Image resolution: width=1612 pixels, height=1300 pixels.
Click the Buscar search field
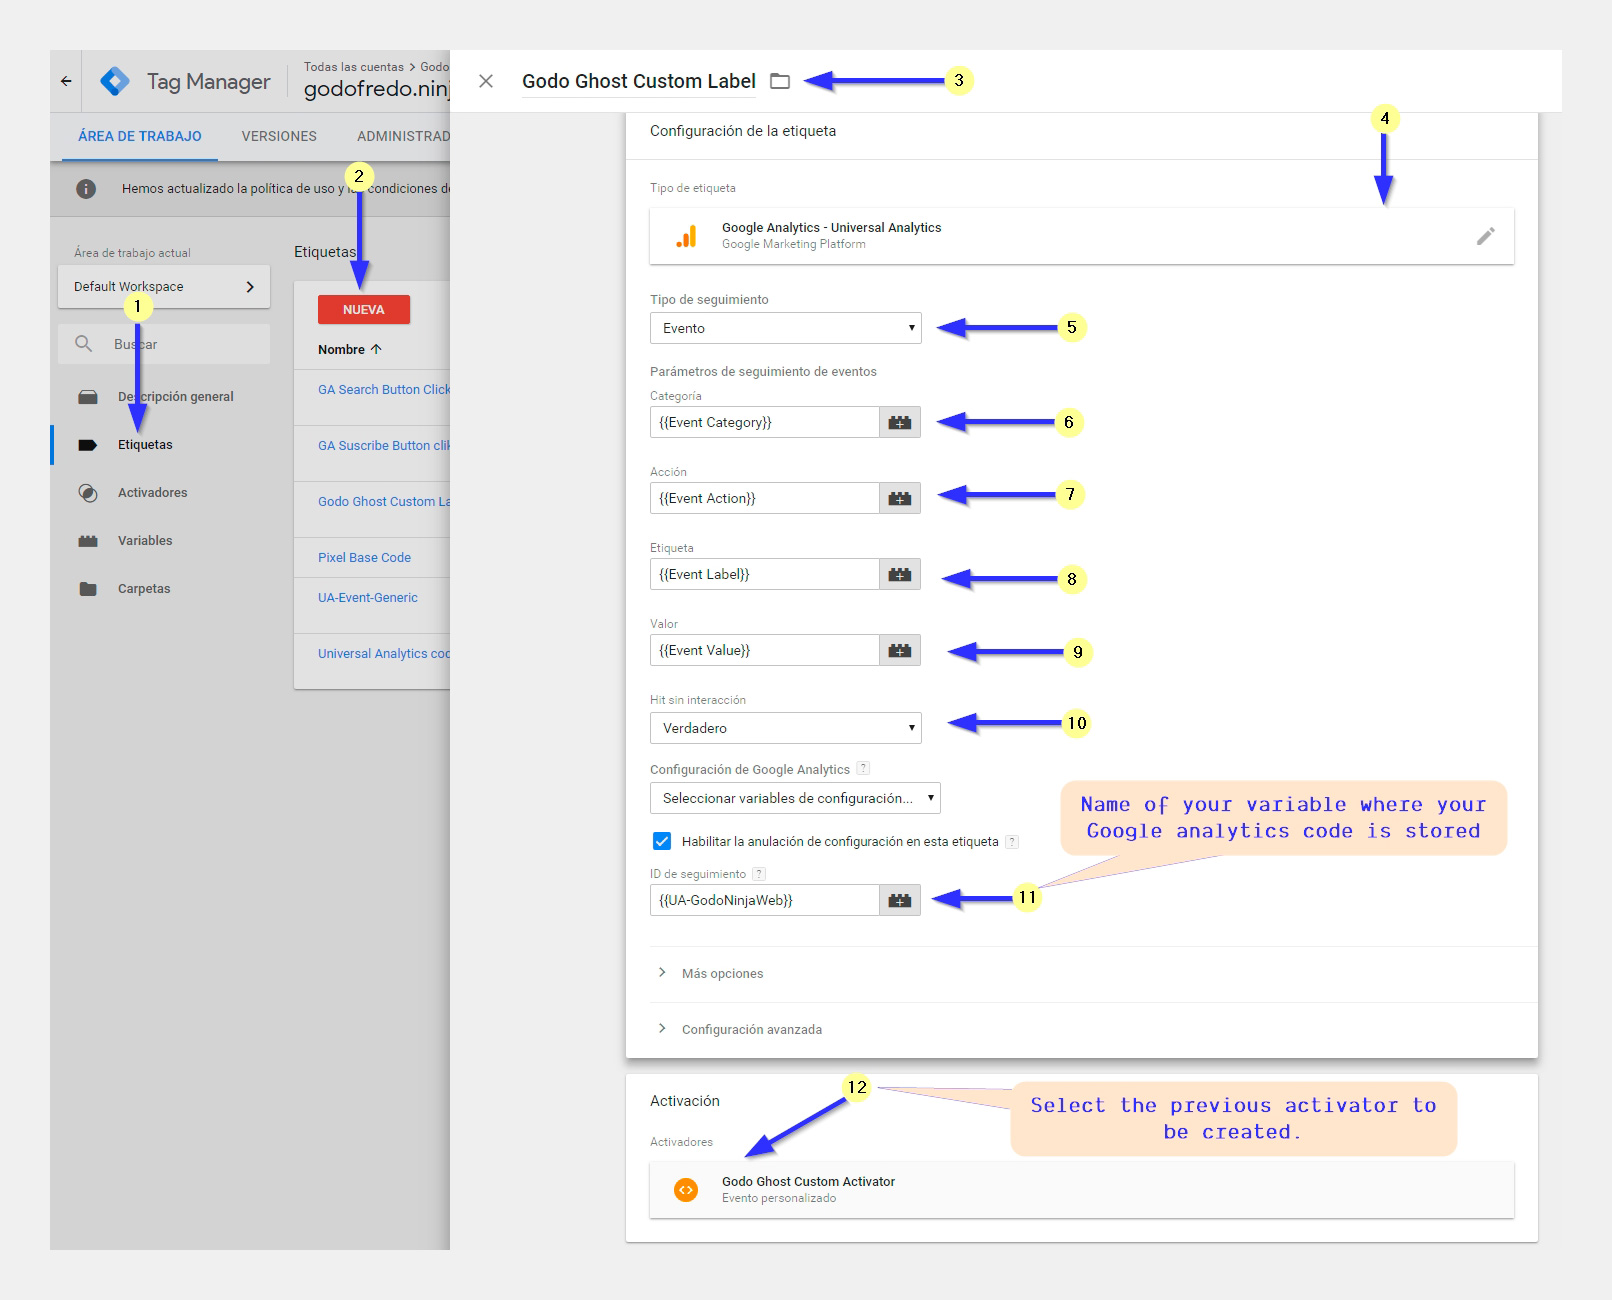(164, 344)
